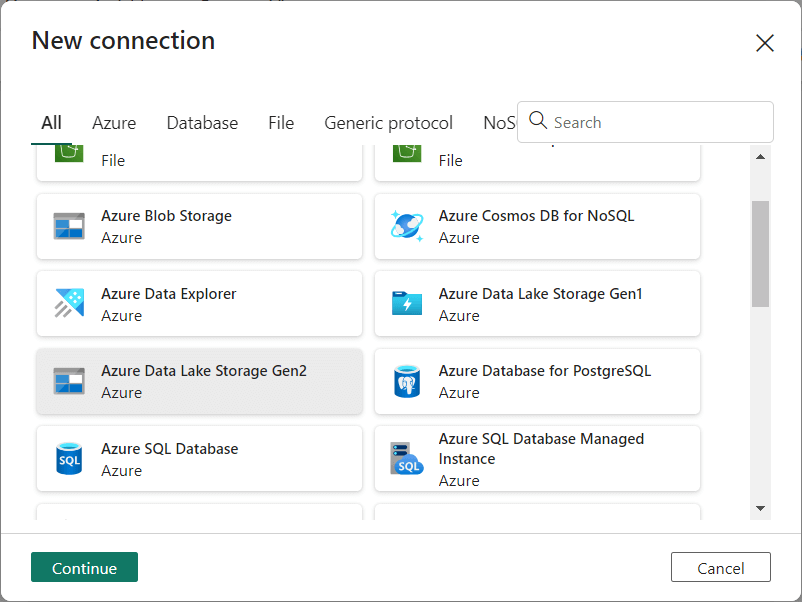The height and width of the screenshot is (602, 802).
Task: Click the scroll down arrow
Action: [760, 509]
